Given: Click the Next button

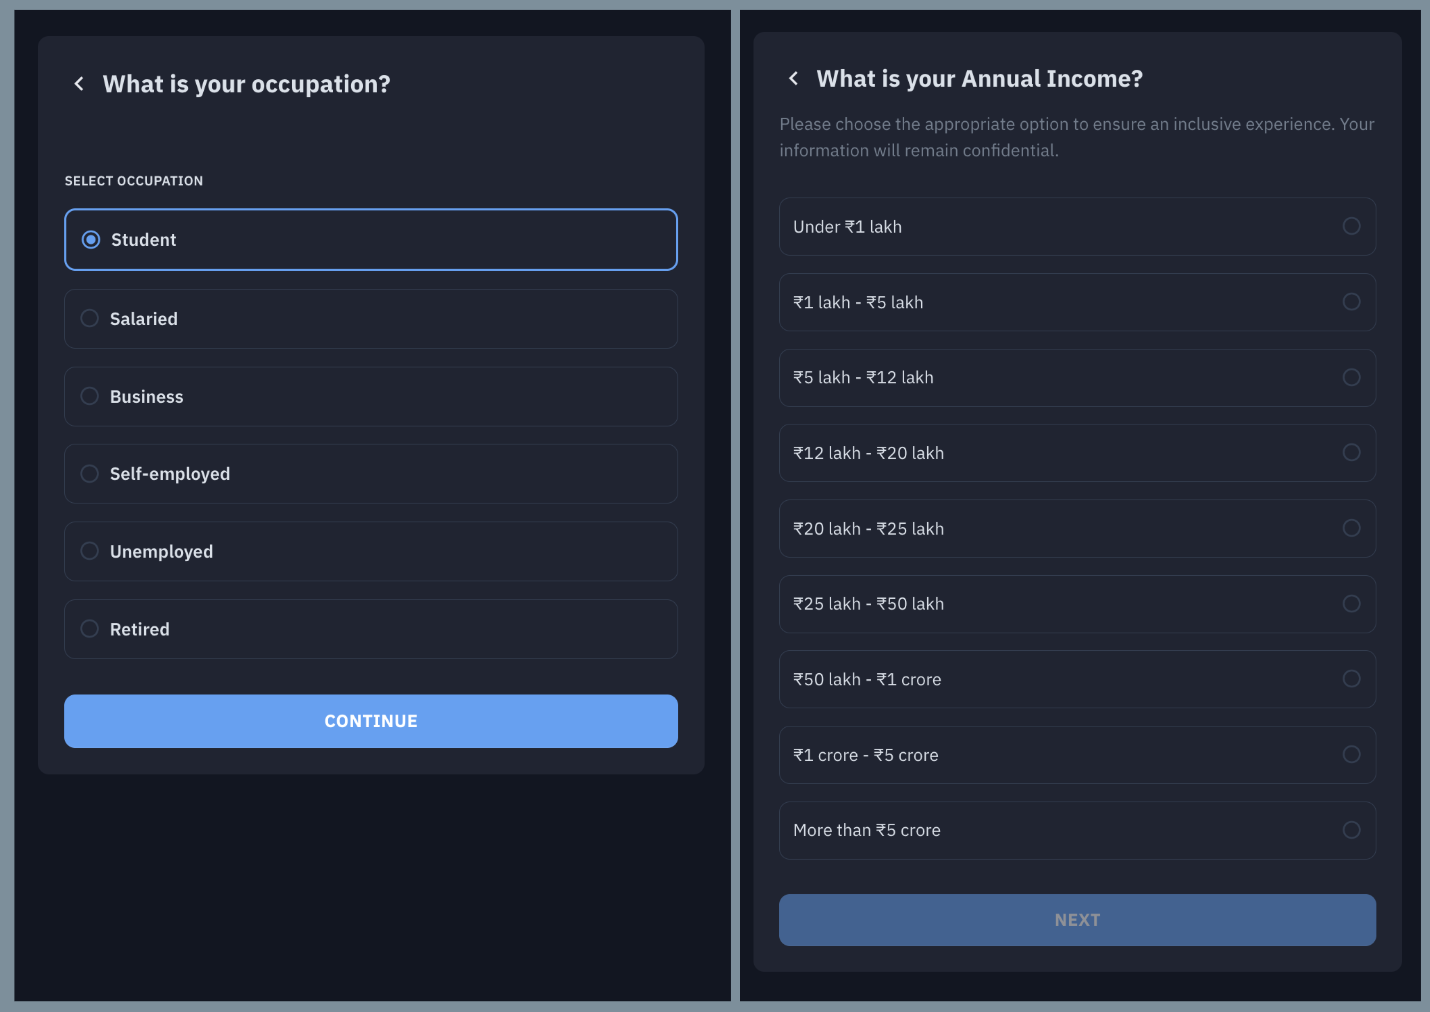Looking at the screenshot, I should [x=1077, y=920].
